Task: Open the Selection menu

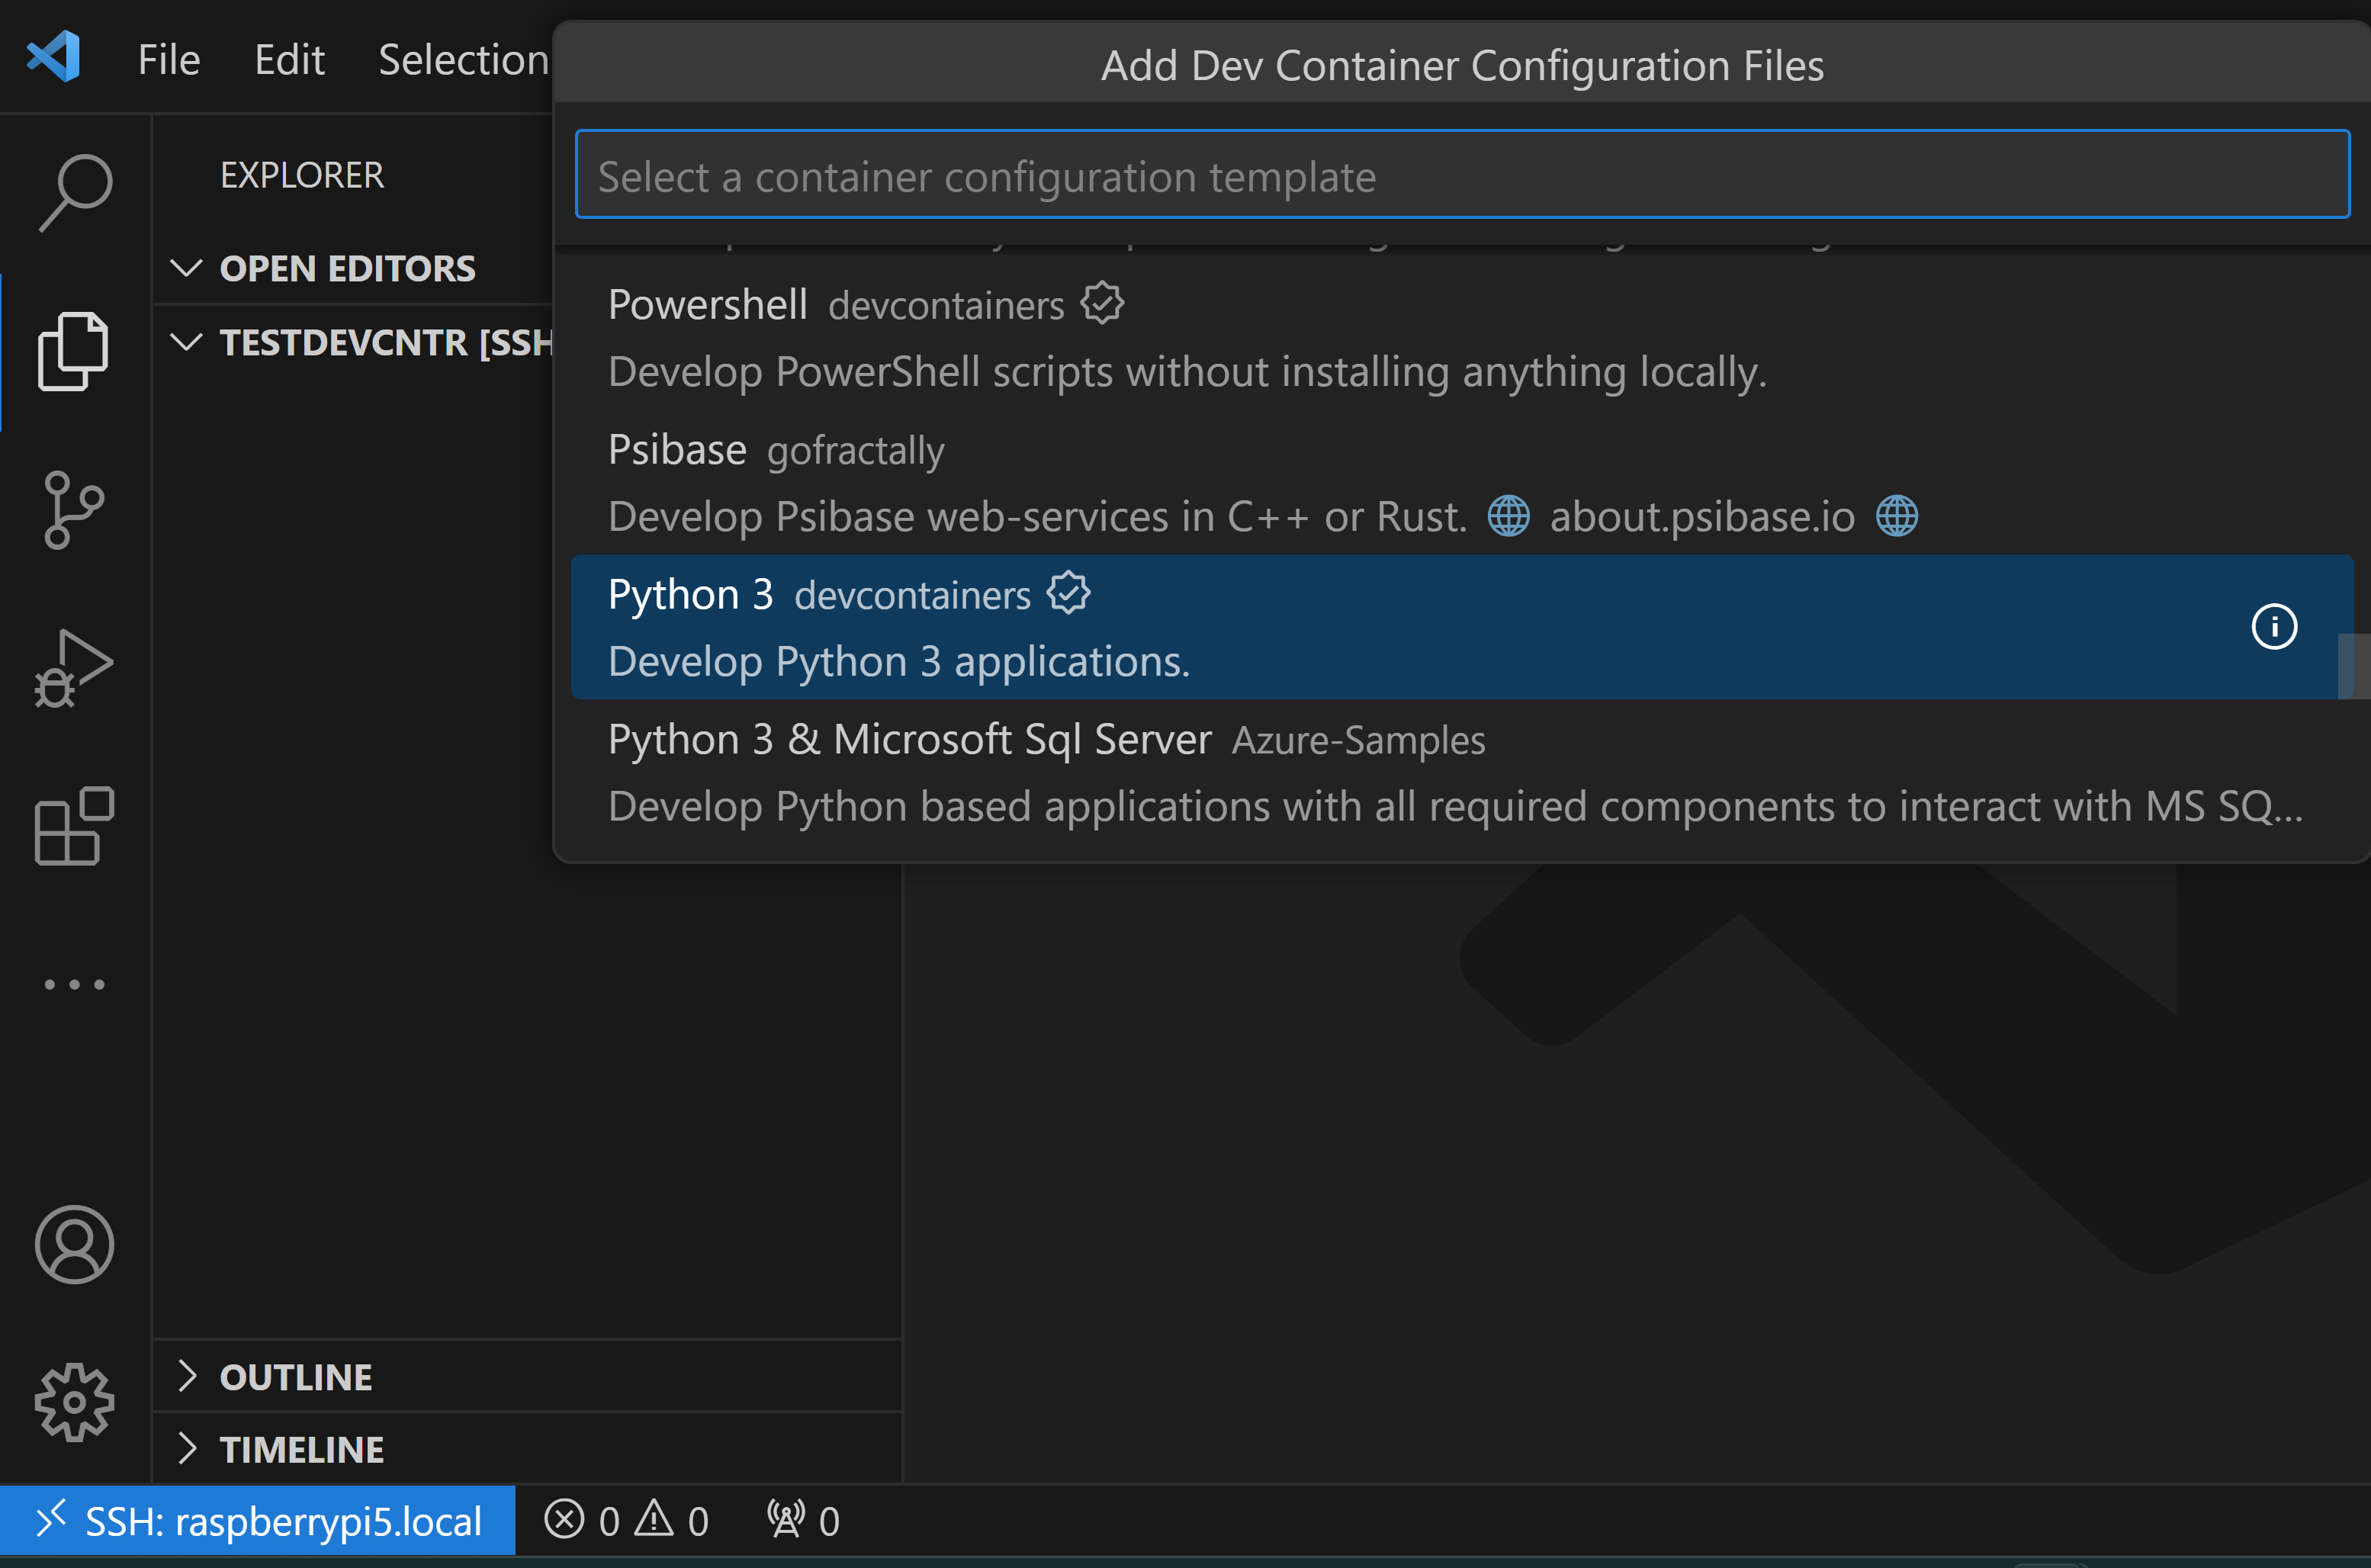Action: (x=464, y=60)
